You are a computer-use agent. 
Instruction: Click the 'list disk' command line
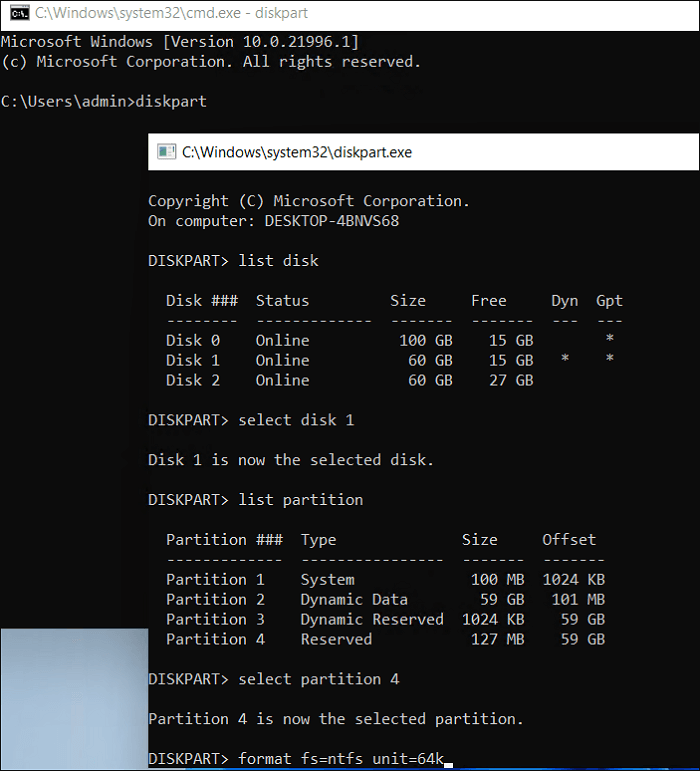pos(233,260)
